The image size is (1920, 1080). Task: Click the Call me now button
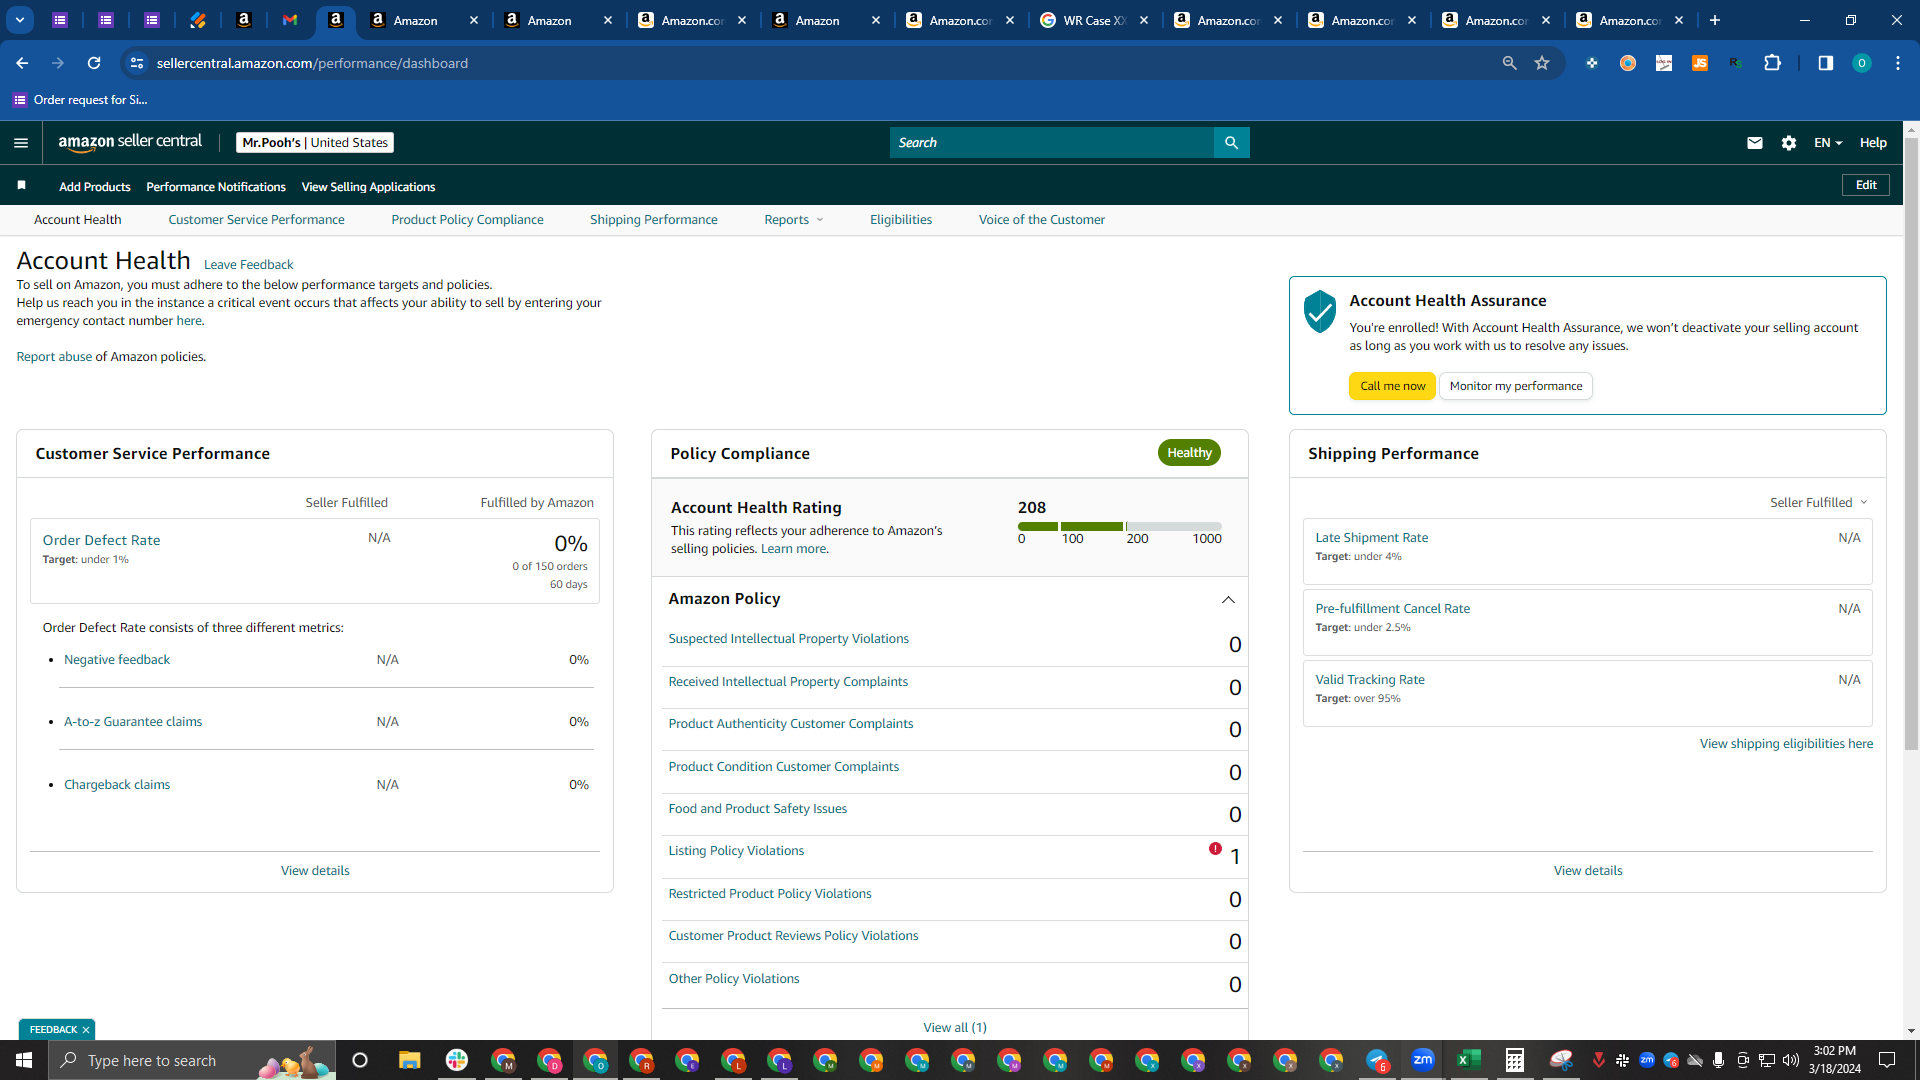1392,386
